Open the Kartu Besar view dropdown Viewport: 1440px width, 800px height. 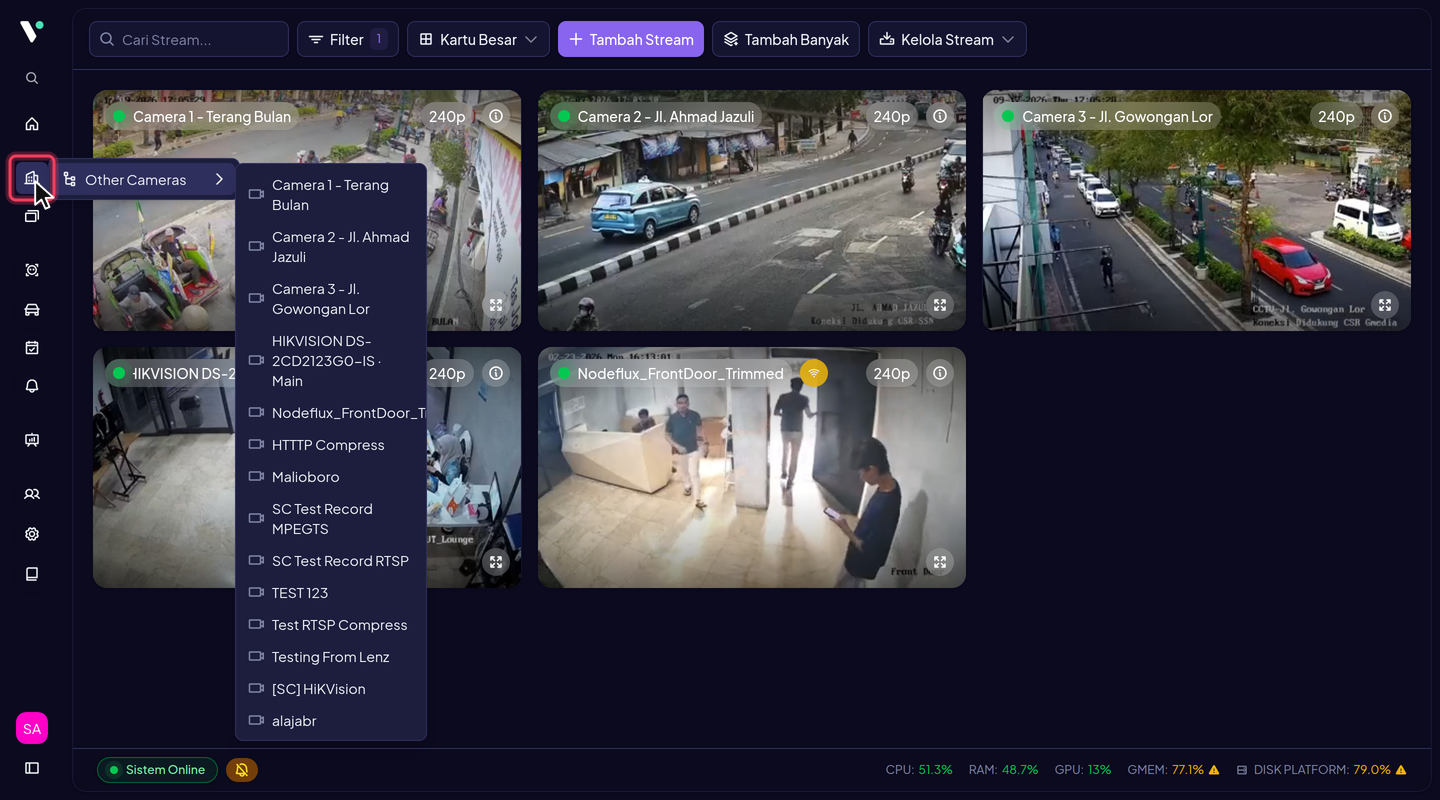pyautogui.click(x=478, y=40)
